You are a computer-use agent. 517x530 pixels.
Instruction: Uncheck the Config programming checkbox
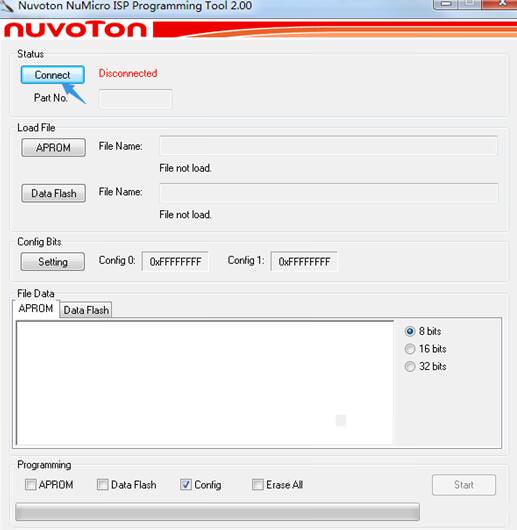(186, 485)
